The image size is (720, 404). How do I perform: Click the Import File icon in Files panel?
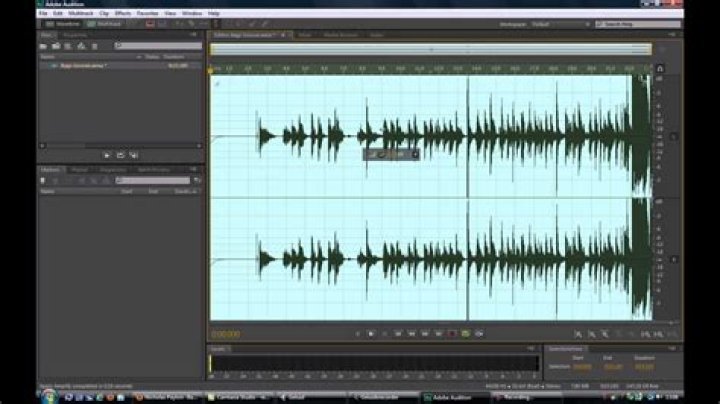click(x=56, y=46)
